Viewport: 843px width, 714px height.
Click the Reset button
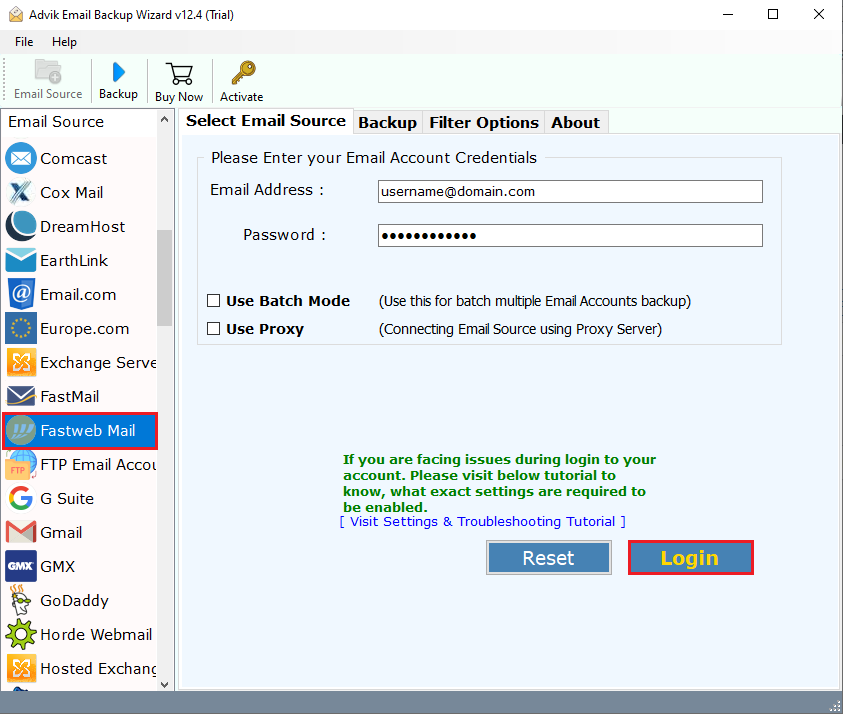(548, 558)
